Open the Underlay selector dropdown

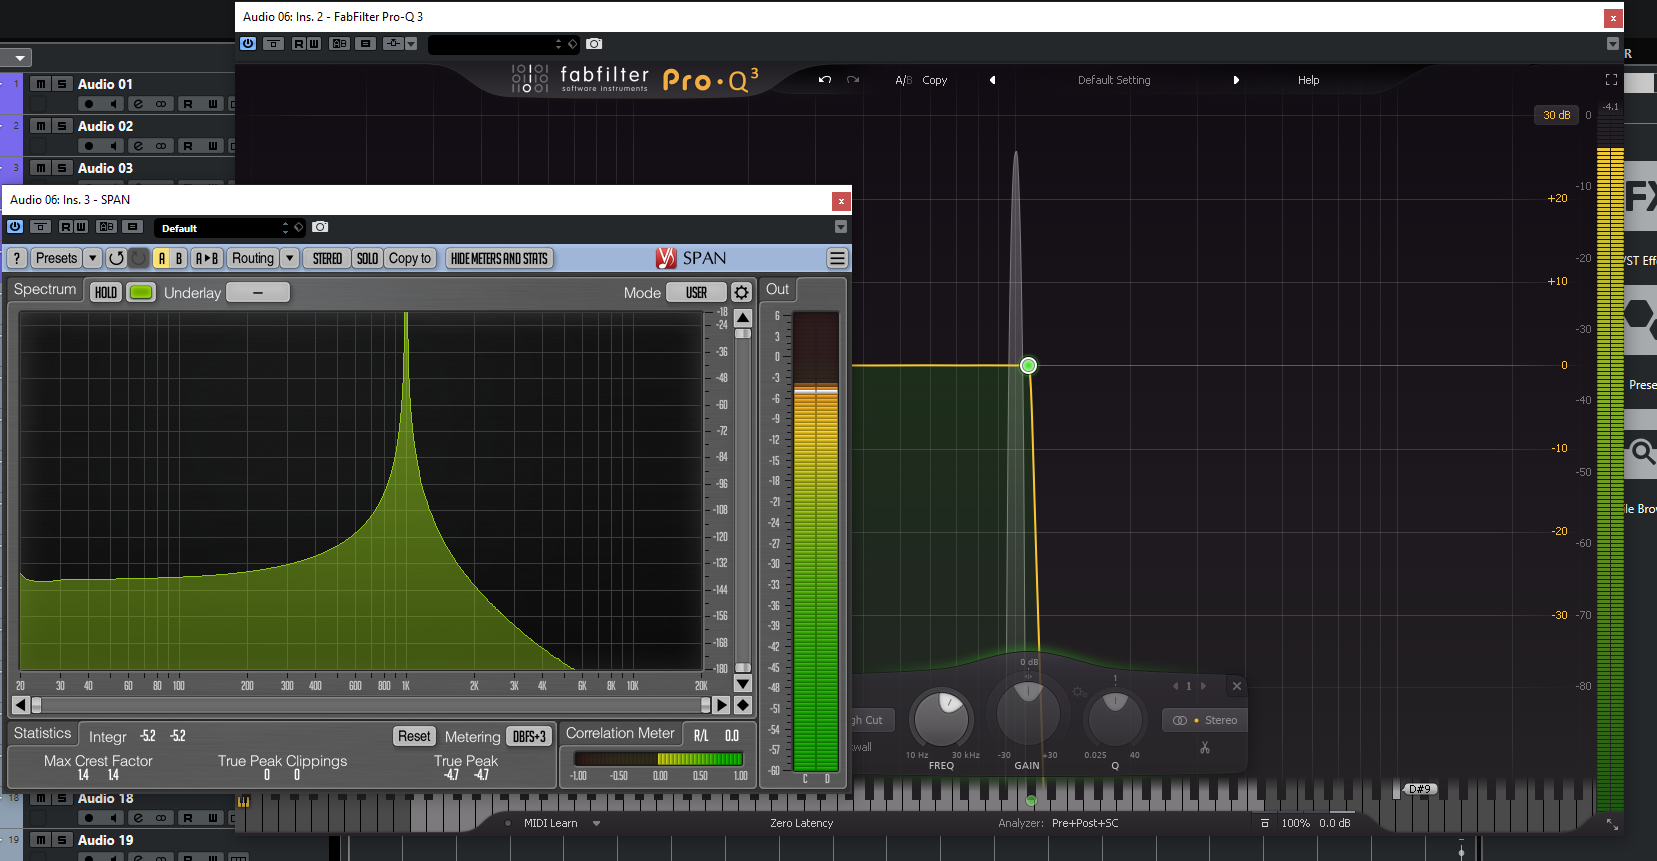pos(258,292)
